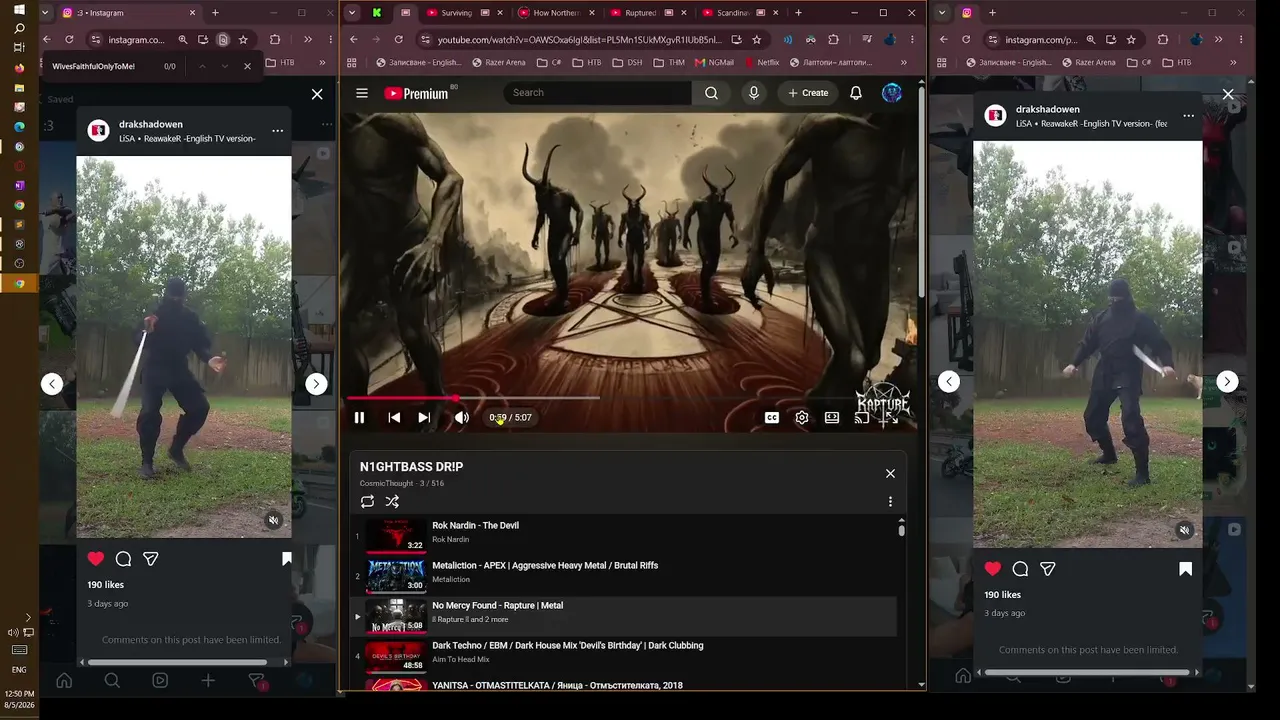
Task: Close the post in left Instagram window
Action: (317, 94)
